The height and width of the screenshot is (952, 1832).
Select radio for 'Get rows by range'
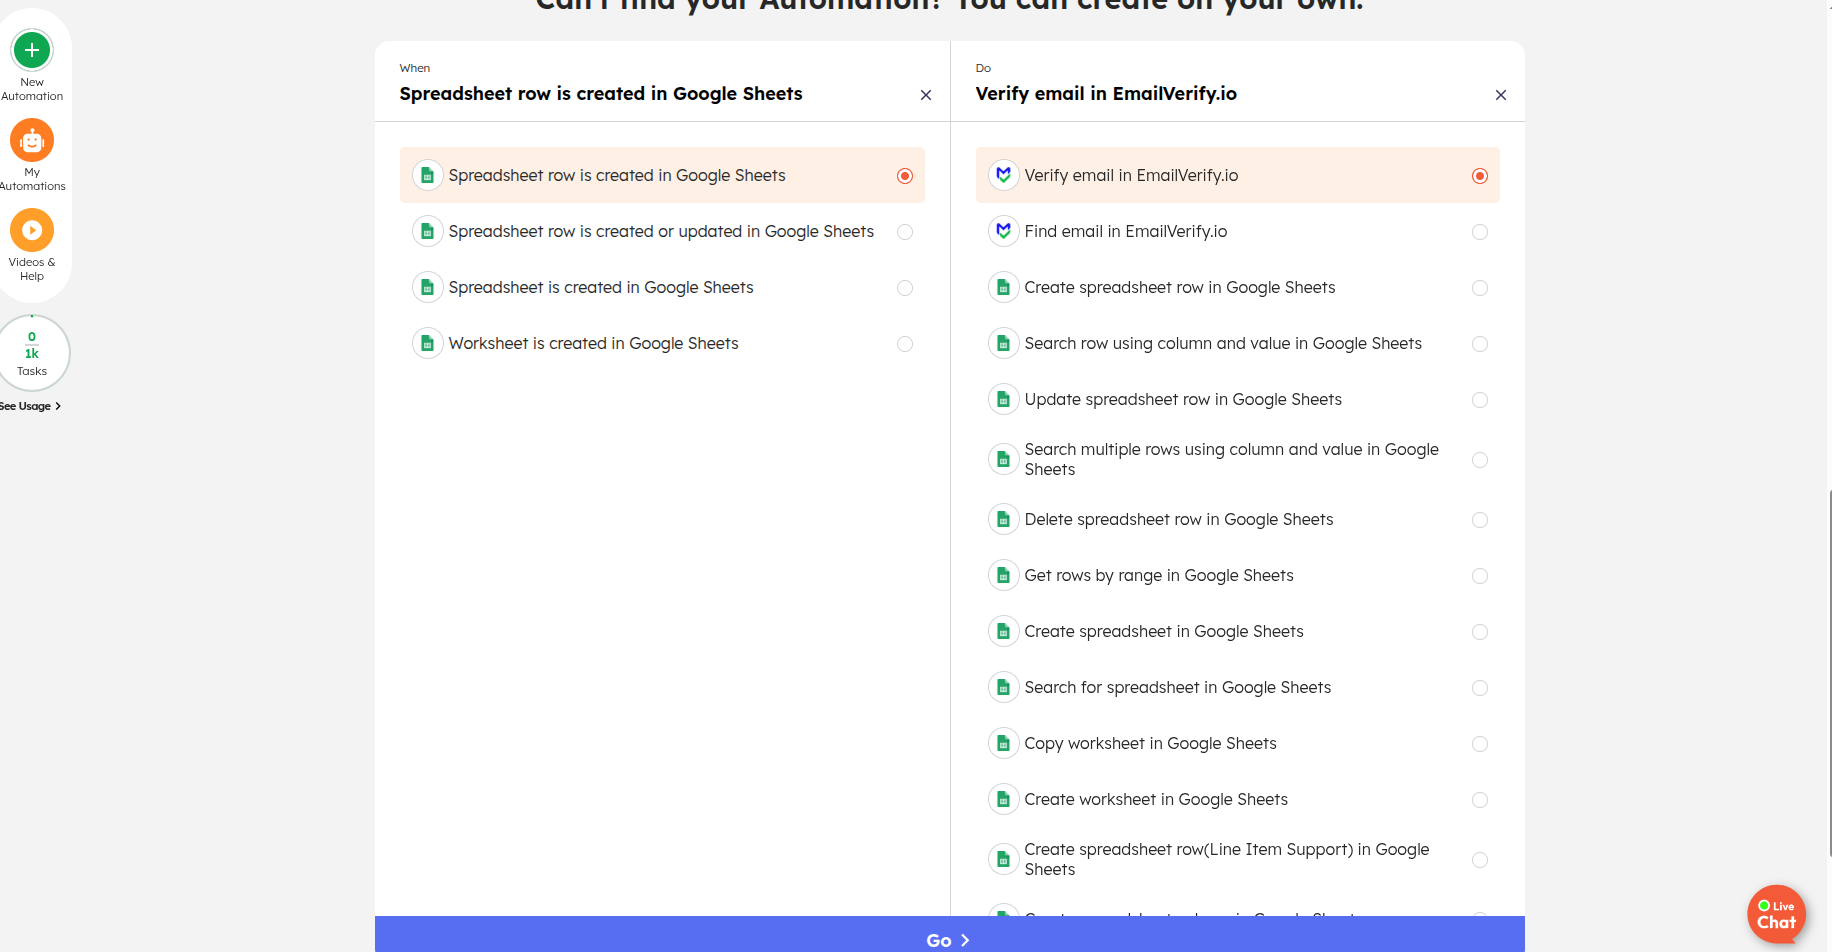(1480, 576)
